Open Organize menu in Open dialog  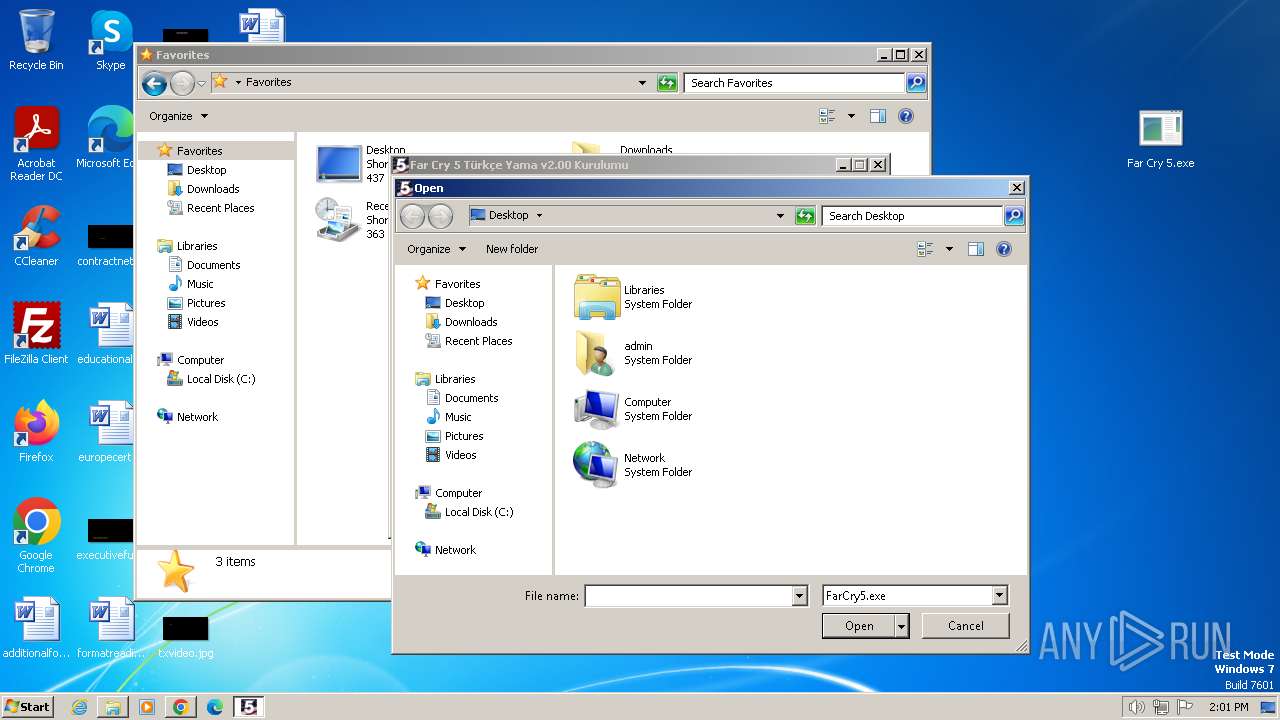point(437,249)
